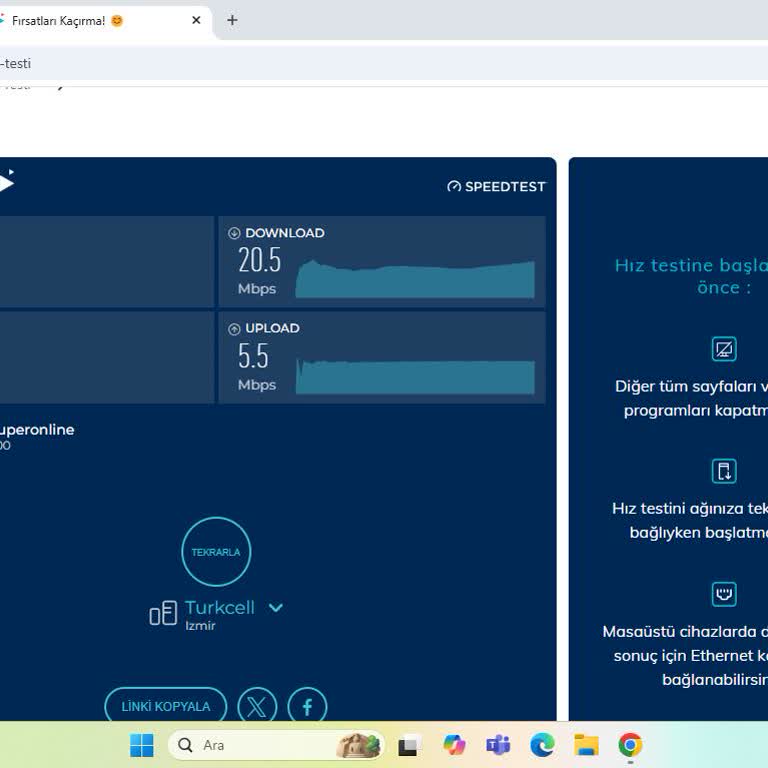Click the Speedtest logo
The height and width of the screenshot is (768, 768).
coord(496,186)
